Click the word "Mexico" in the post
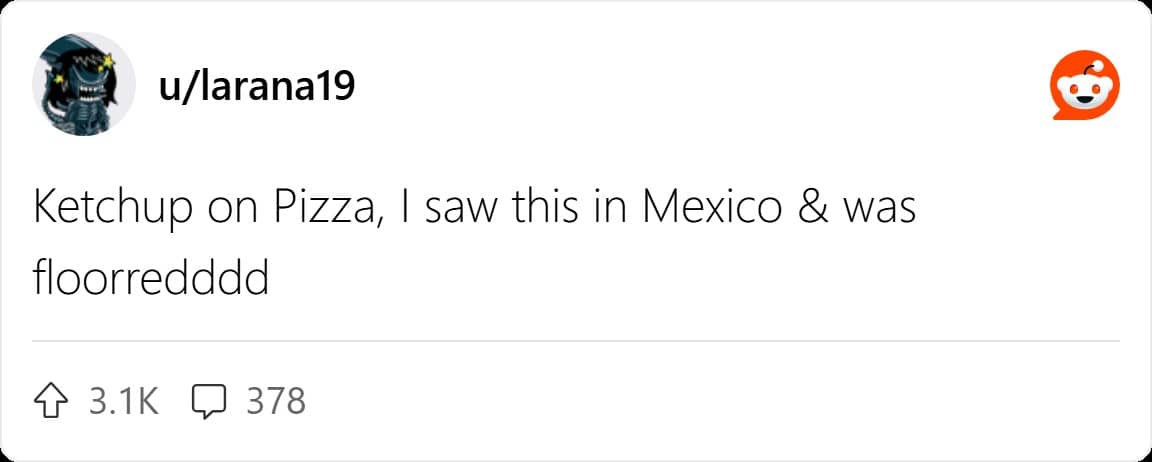The width and height of the screenshot is (1152, 462). tap(711, 208)
